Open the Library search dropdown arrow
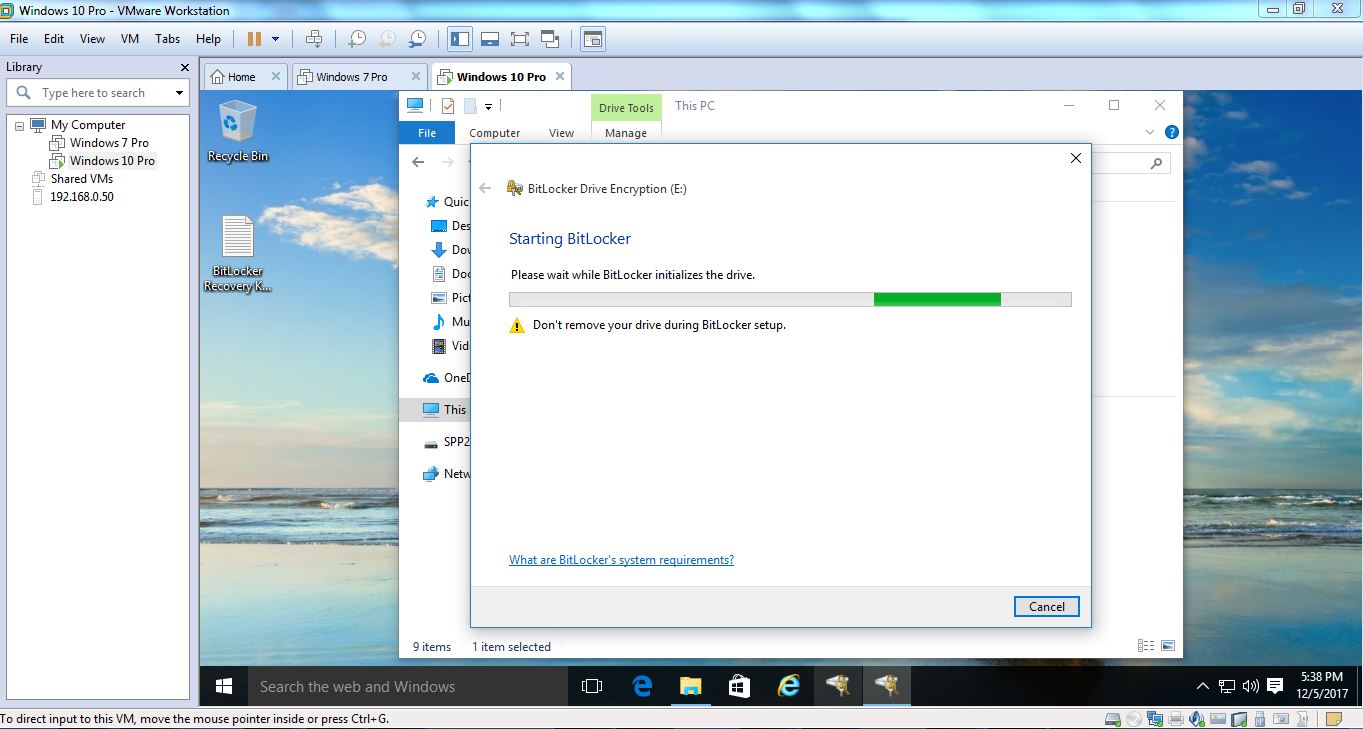This screenshot has width=1363, height=729. pyautogui.click(x=177, y=92)
